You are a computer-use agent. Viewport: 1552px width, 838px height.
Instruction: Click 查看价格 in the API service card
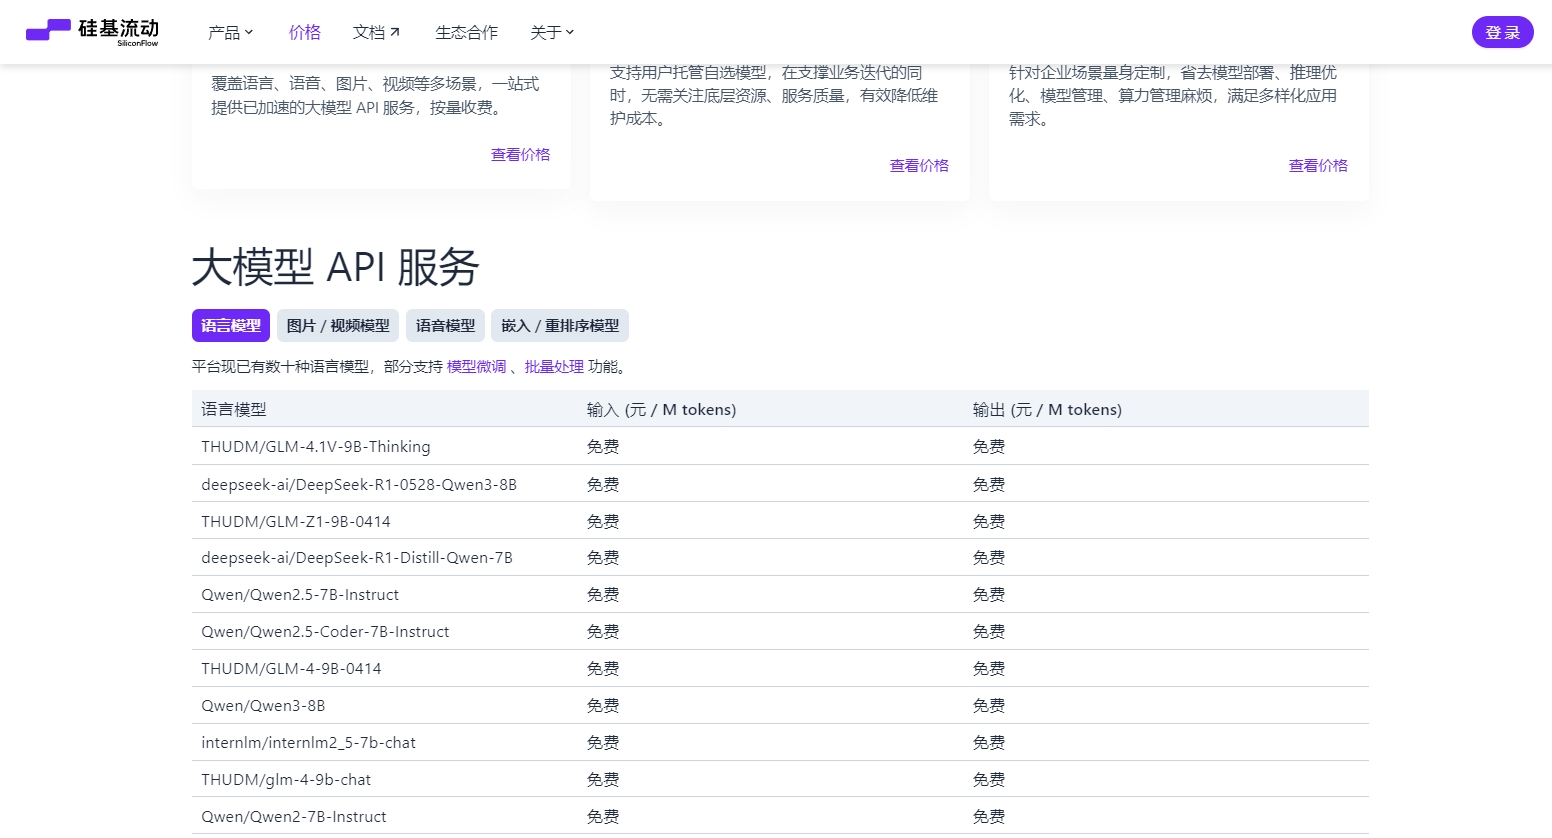point(520,154)
